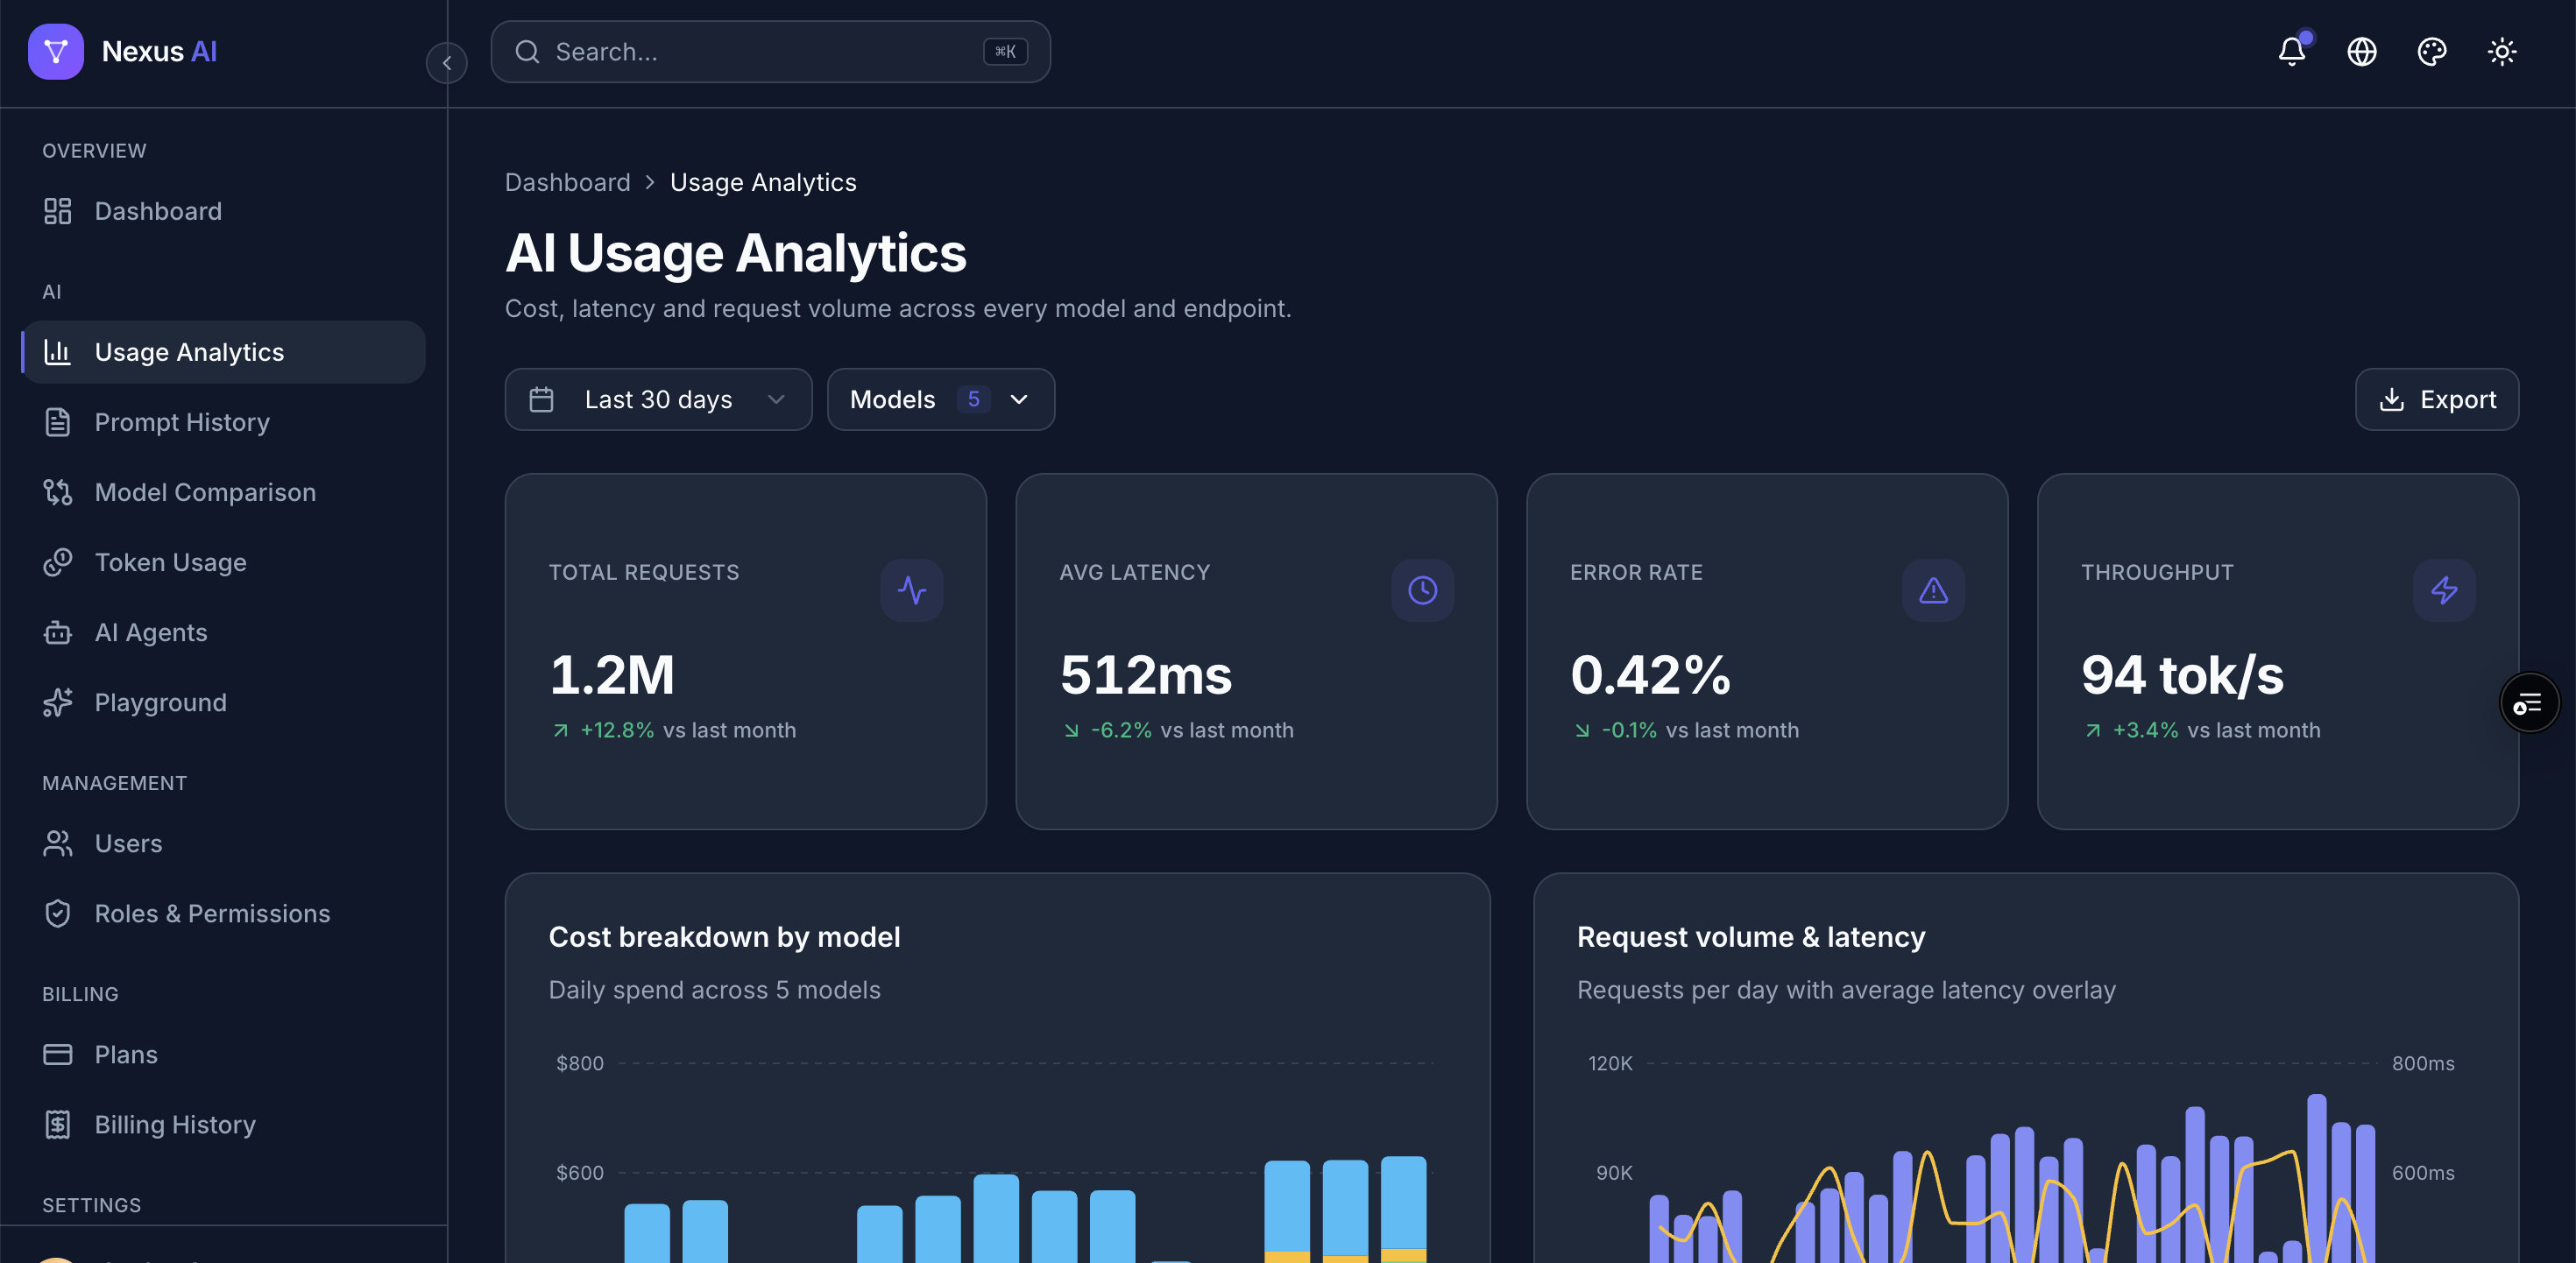Open Users management page
Viewport: 2576px width, 1263px height.
(223, 843)
